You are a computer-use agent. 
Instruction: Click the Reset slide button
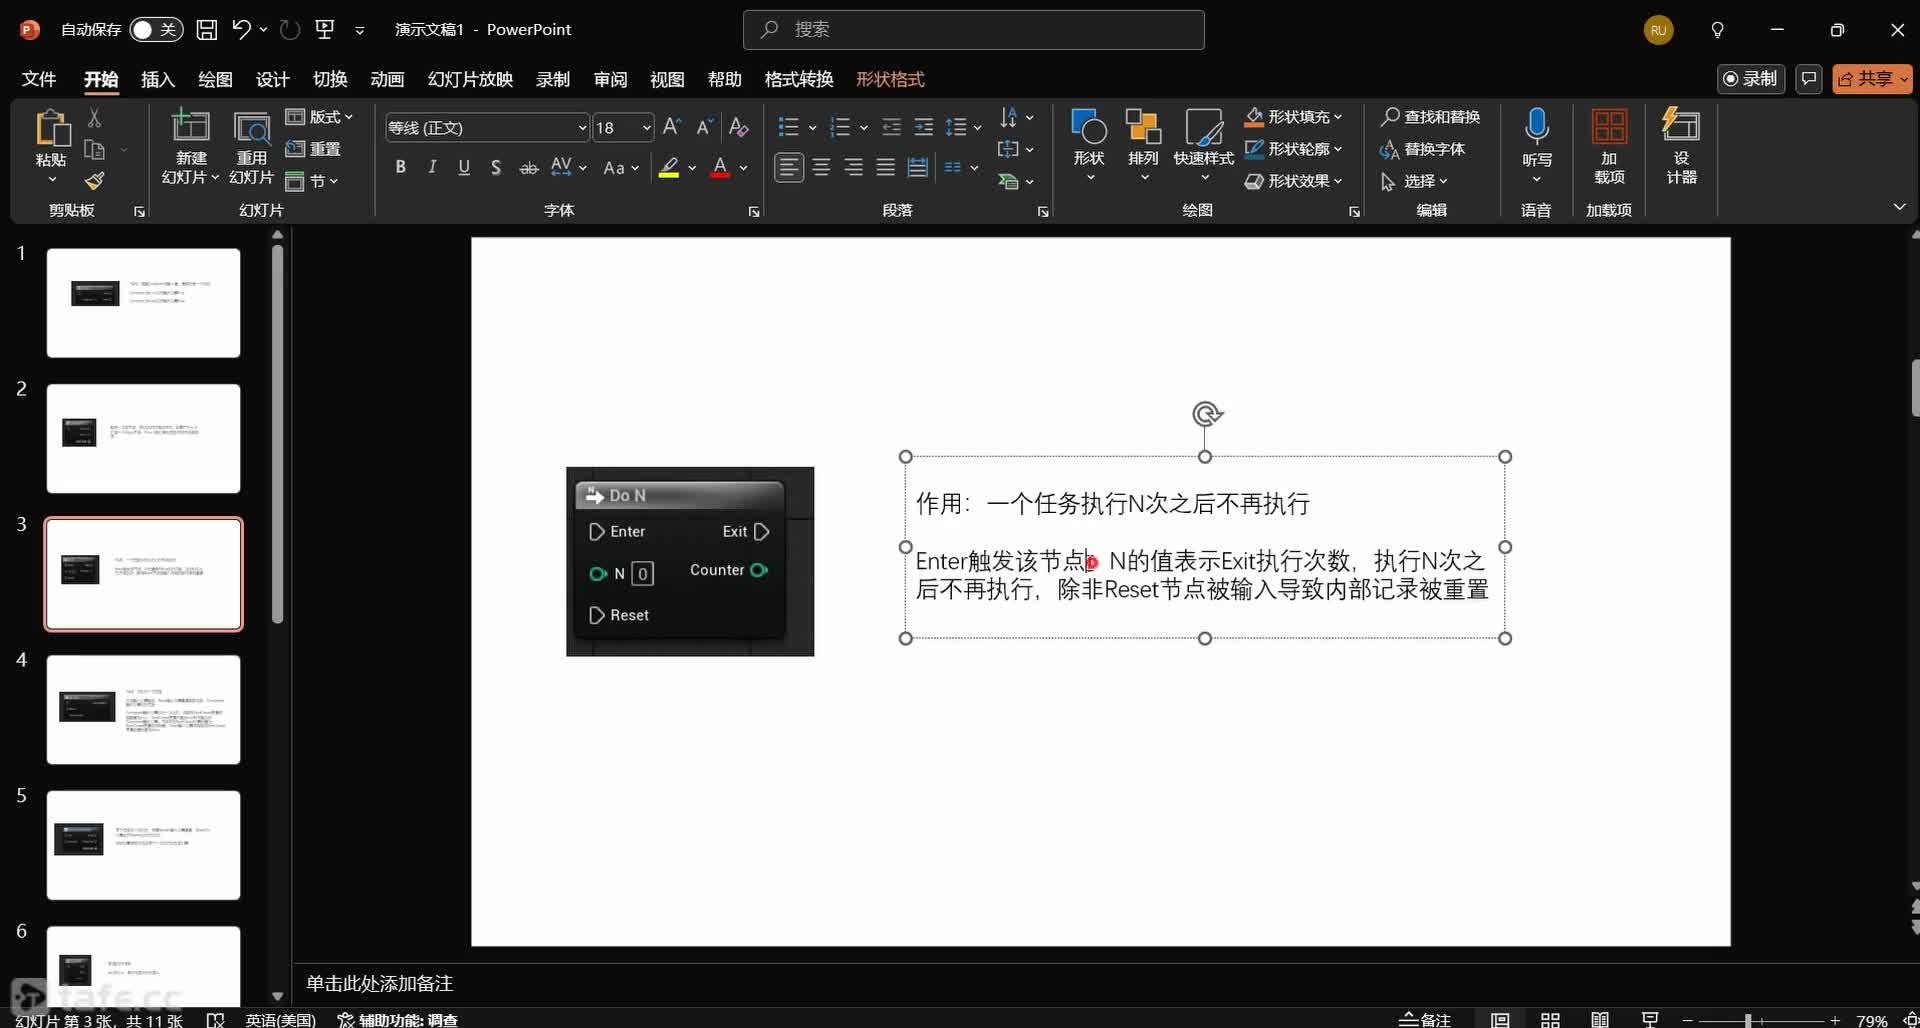(313, 149)
